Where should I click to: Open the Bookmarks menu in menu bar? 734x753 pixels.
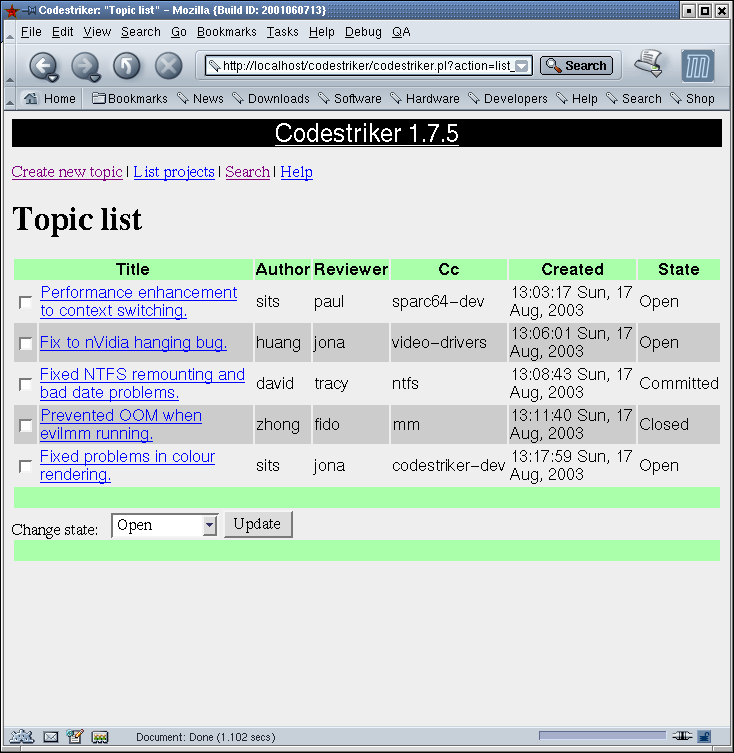tap(226, 32)
